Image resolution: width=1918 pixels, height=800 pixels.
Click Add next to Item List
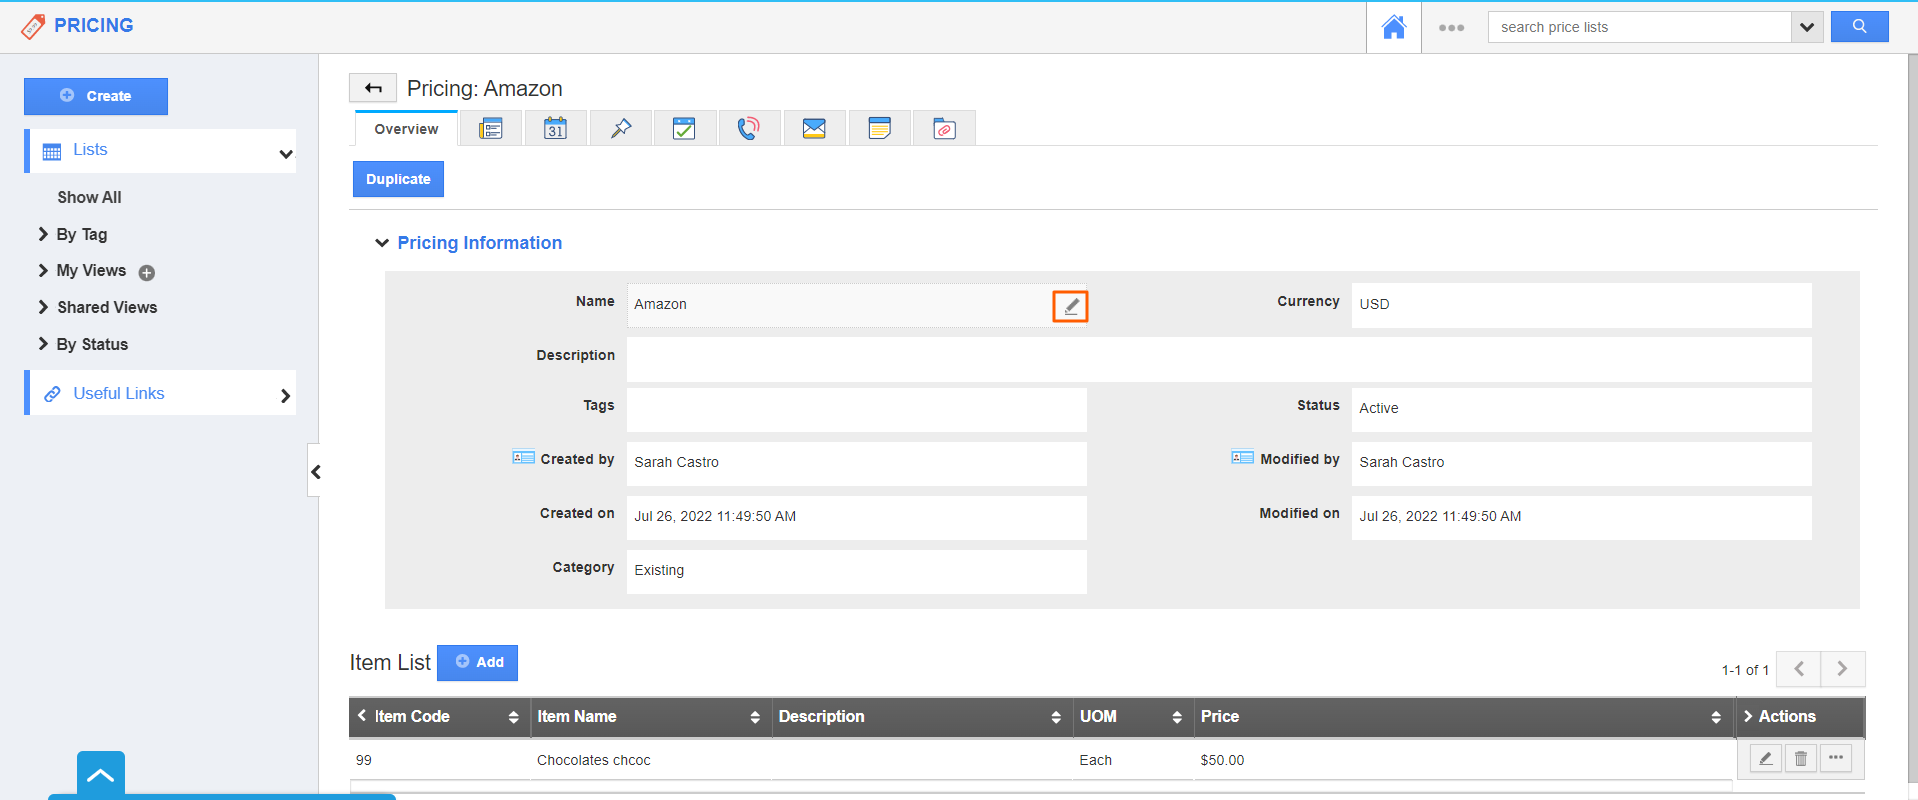coord(478,662)
